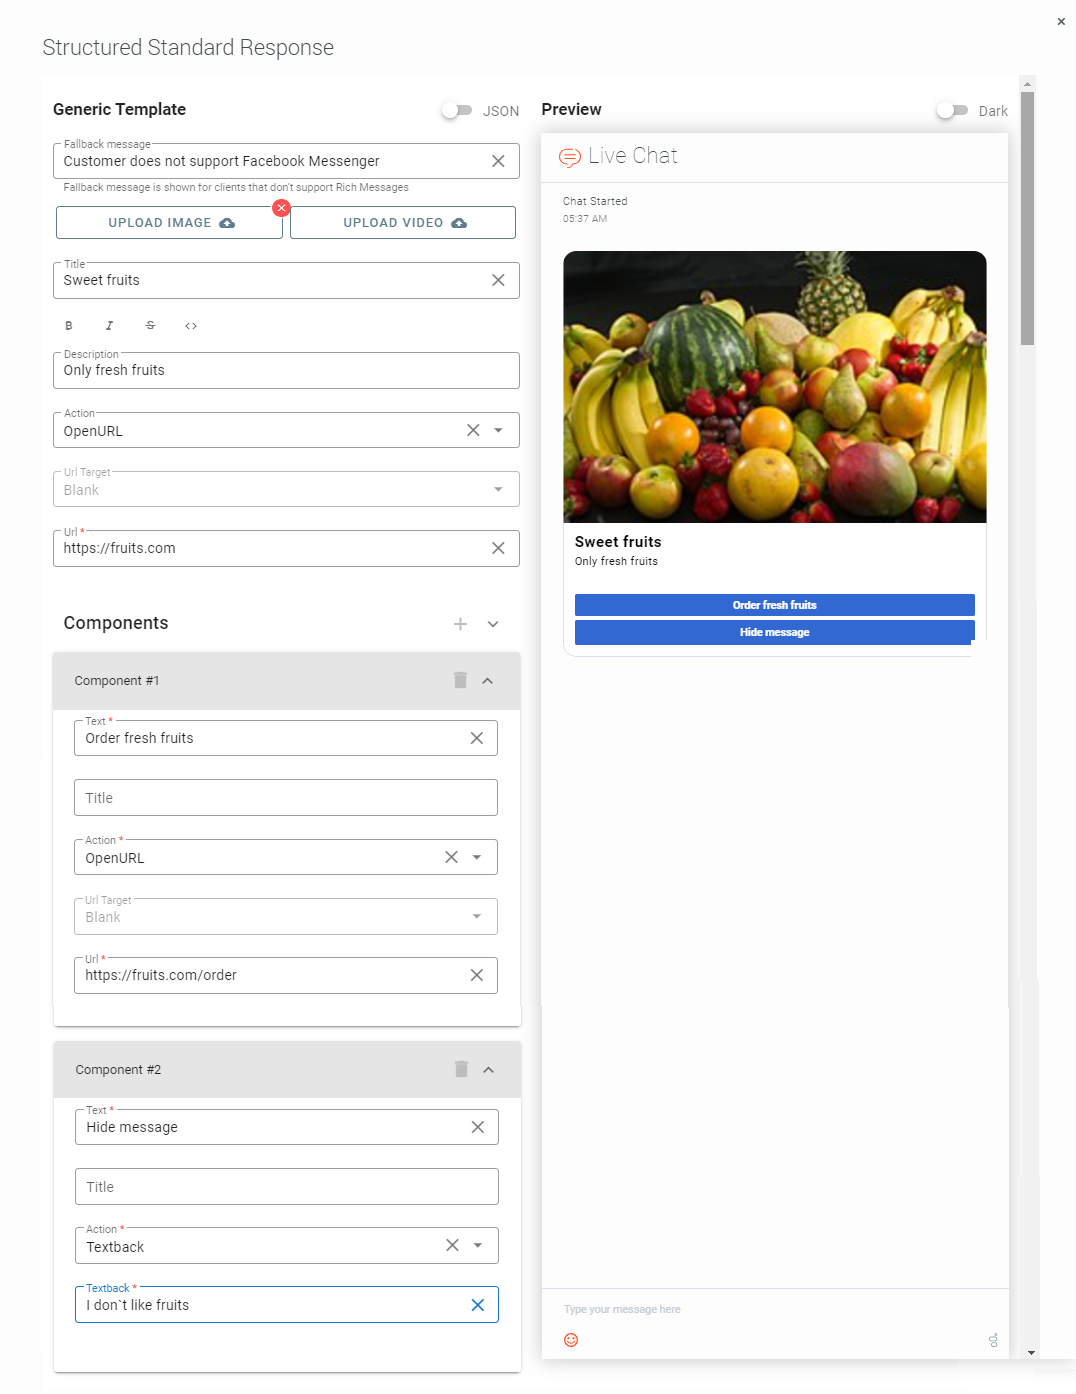
Task: Delete Component #1 with trash icon
Action: (460, 680)
